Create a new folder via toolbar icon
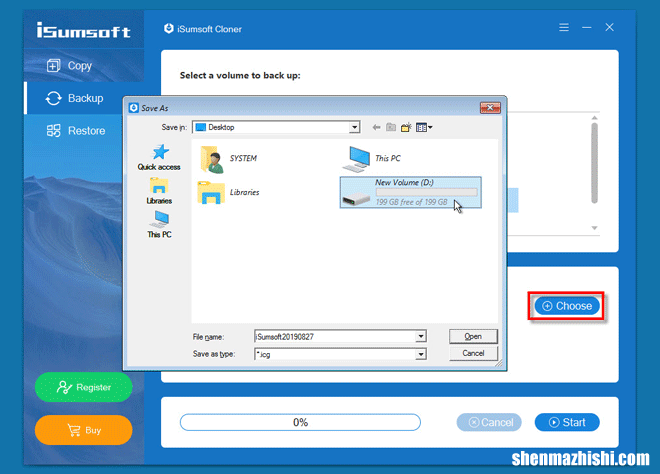Screen dimensions: 660x474 tap(406, 127)
